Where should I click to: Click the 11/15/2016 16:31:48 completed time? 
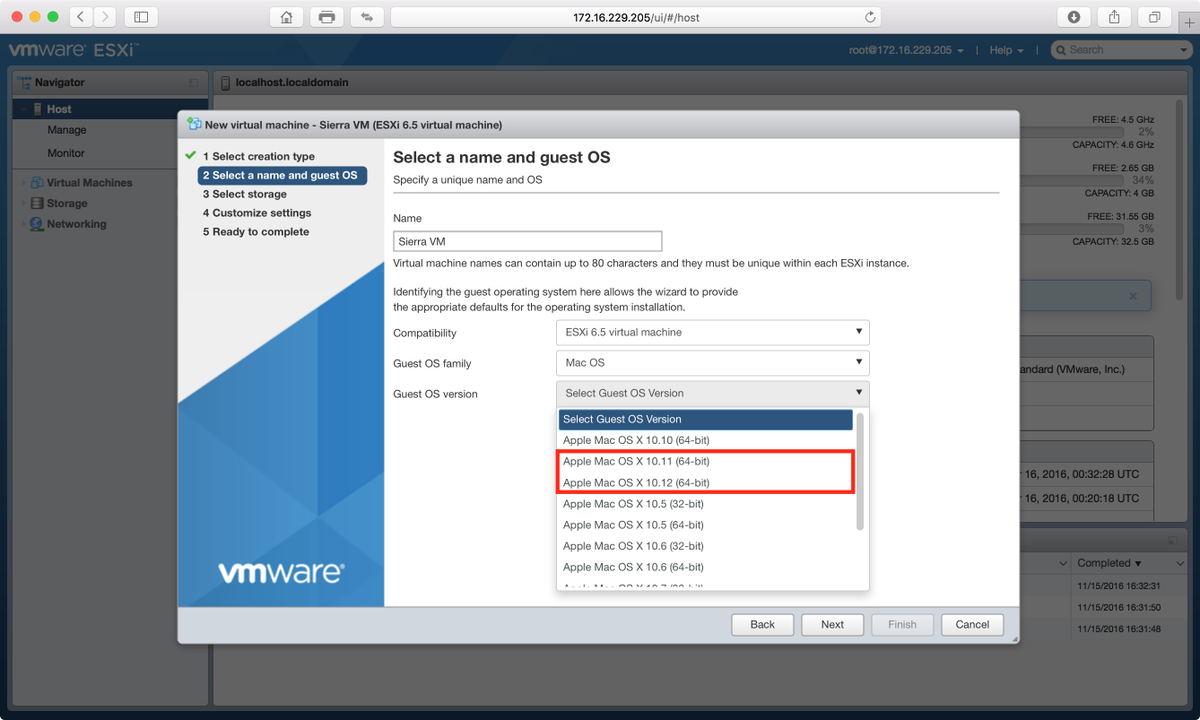(x=1119, y=628)
